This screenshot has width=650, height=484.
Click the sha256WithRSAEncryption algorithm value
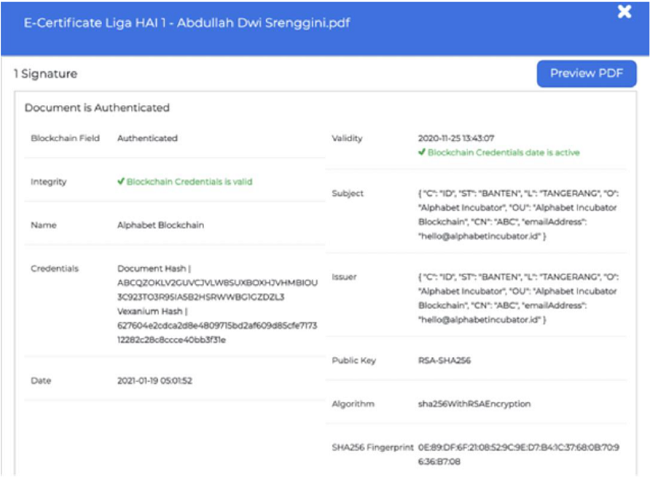[x=475, y=403]
